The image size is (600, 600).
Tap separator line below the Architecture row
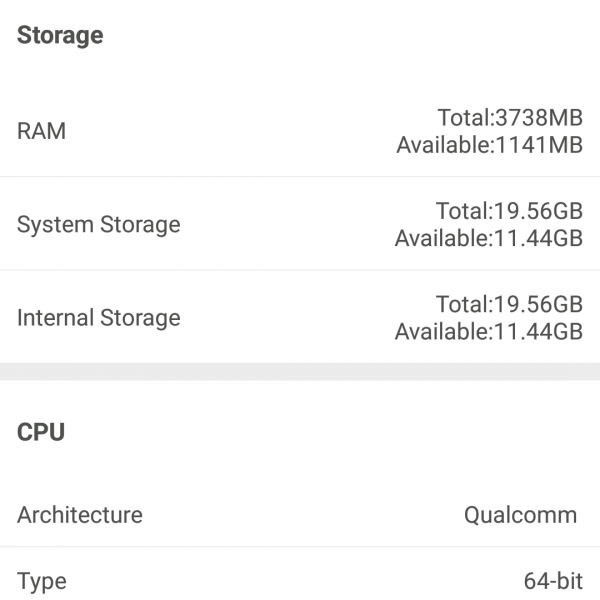click(x=300, y=547)
